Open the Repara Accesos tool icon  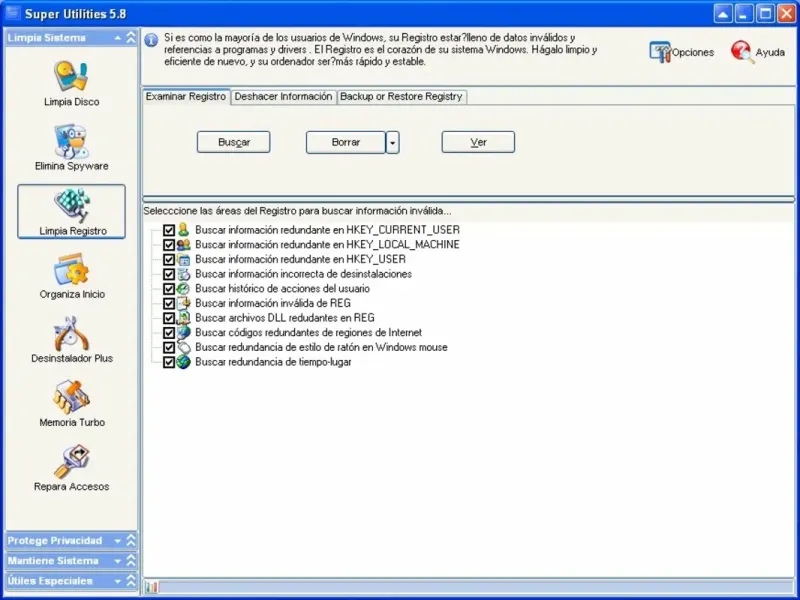point(71,461)
